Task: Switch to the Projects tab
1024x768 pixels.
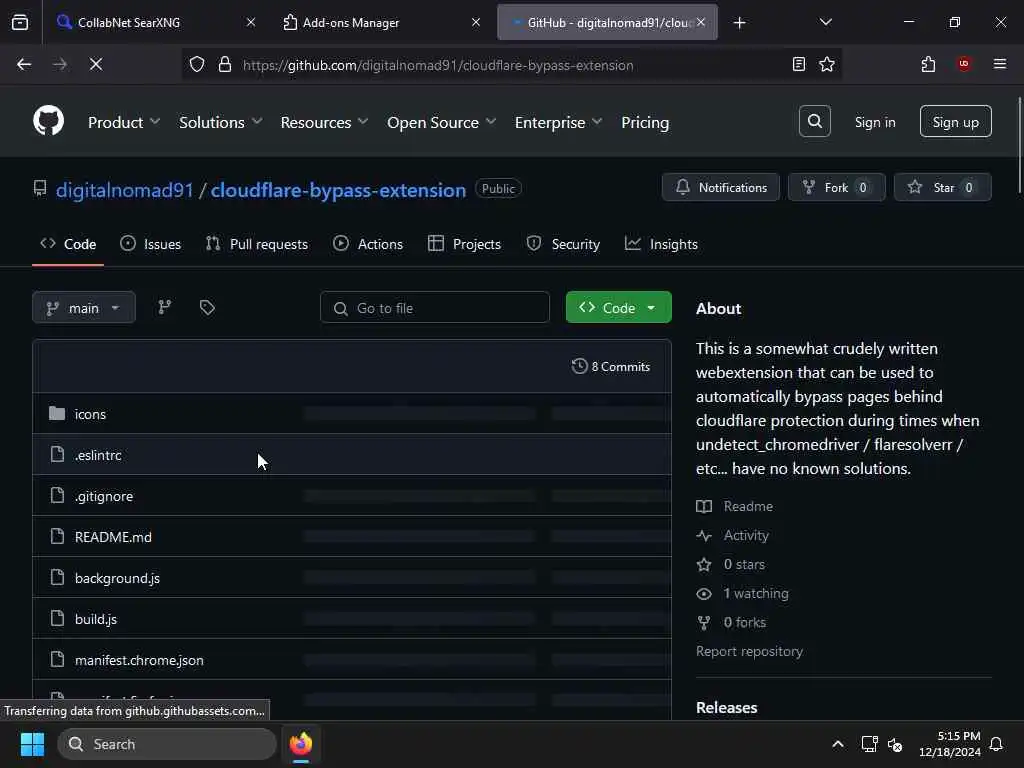Action: [464, 244]
